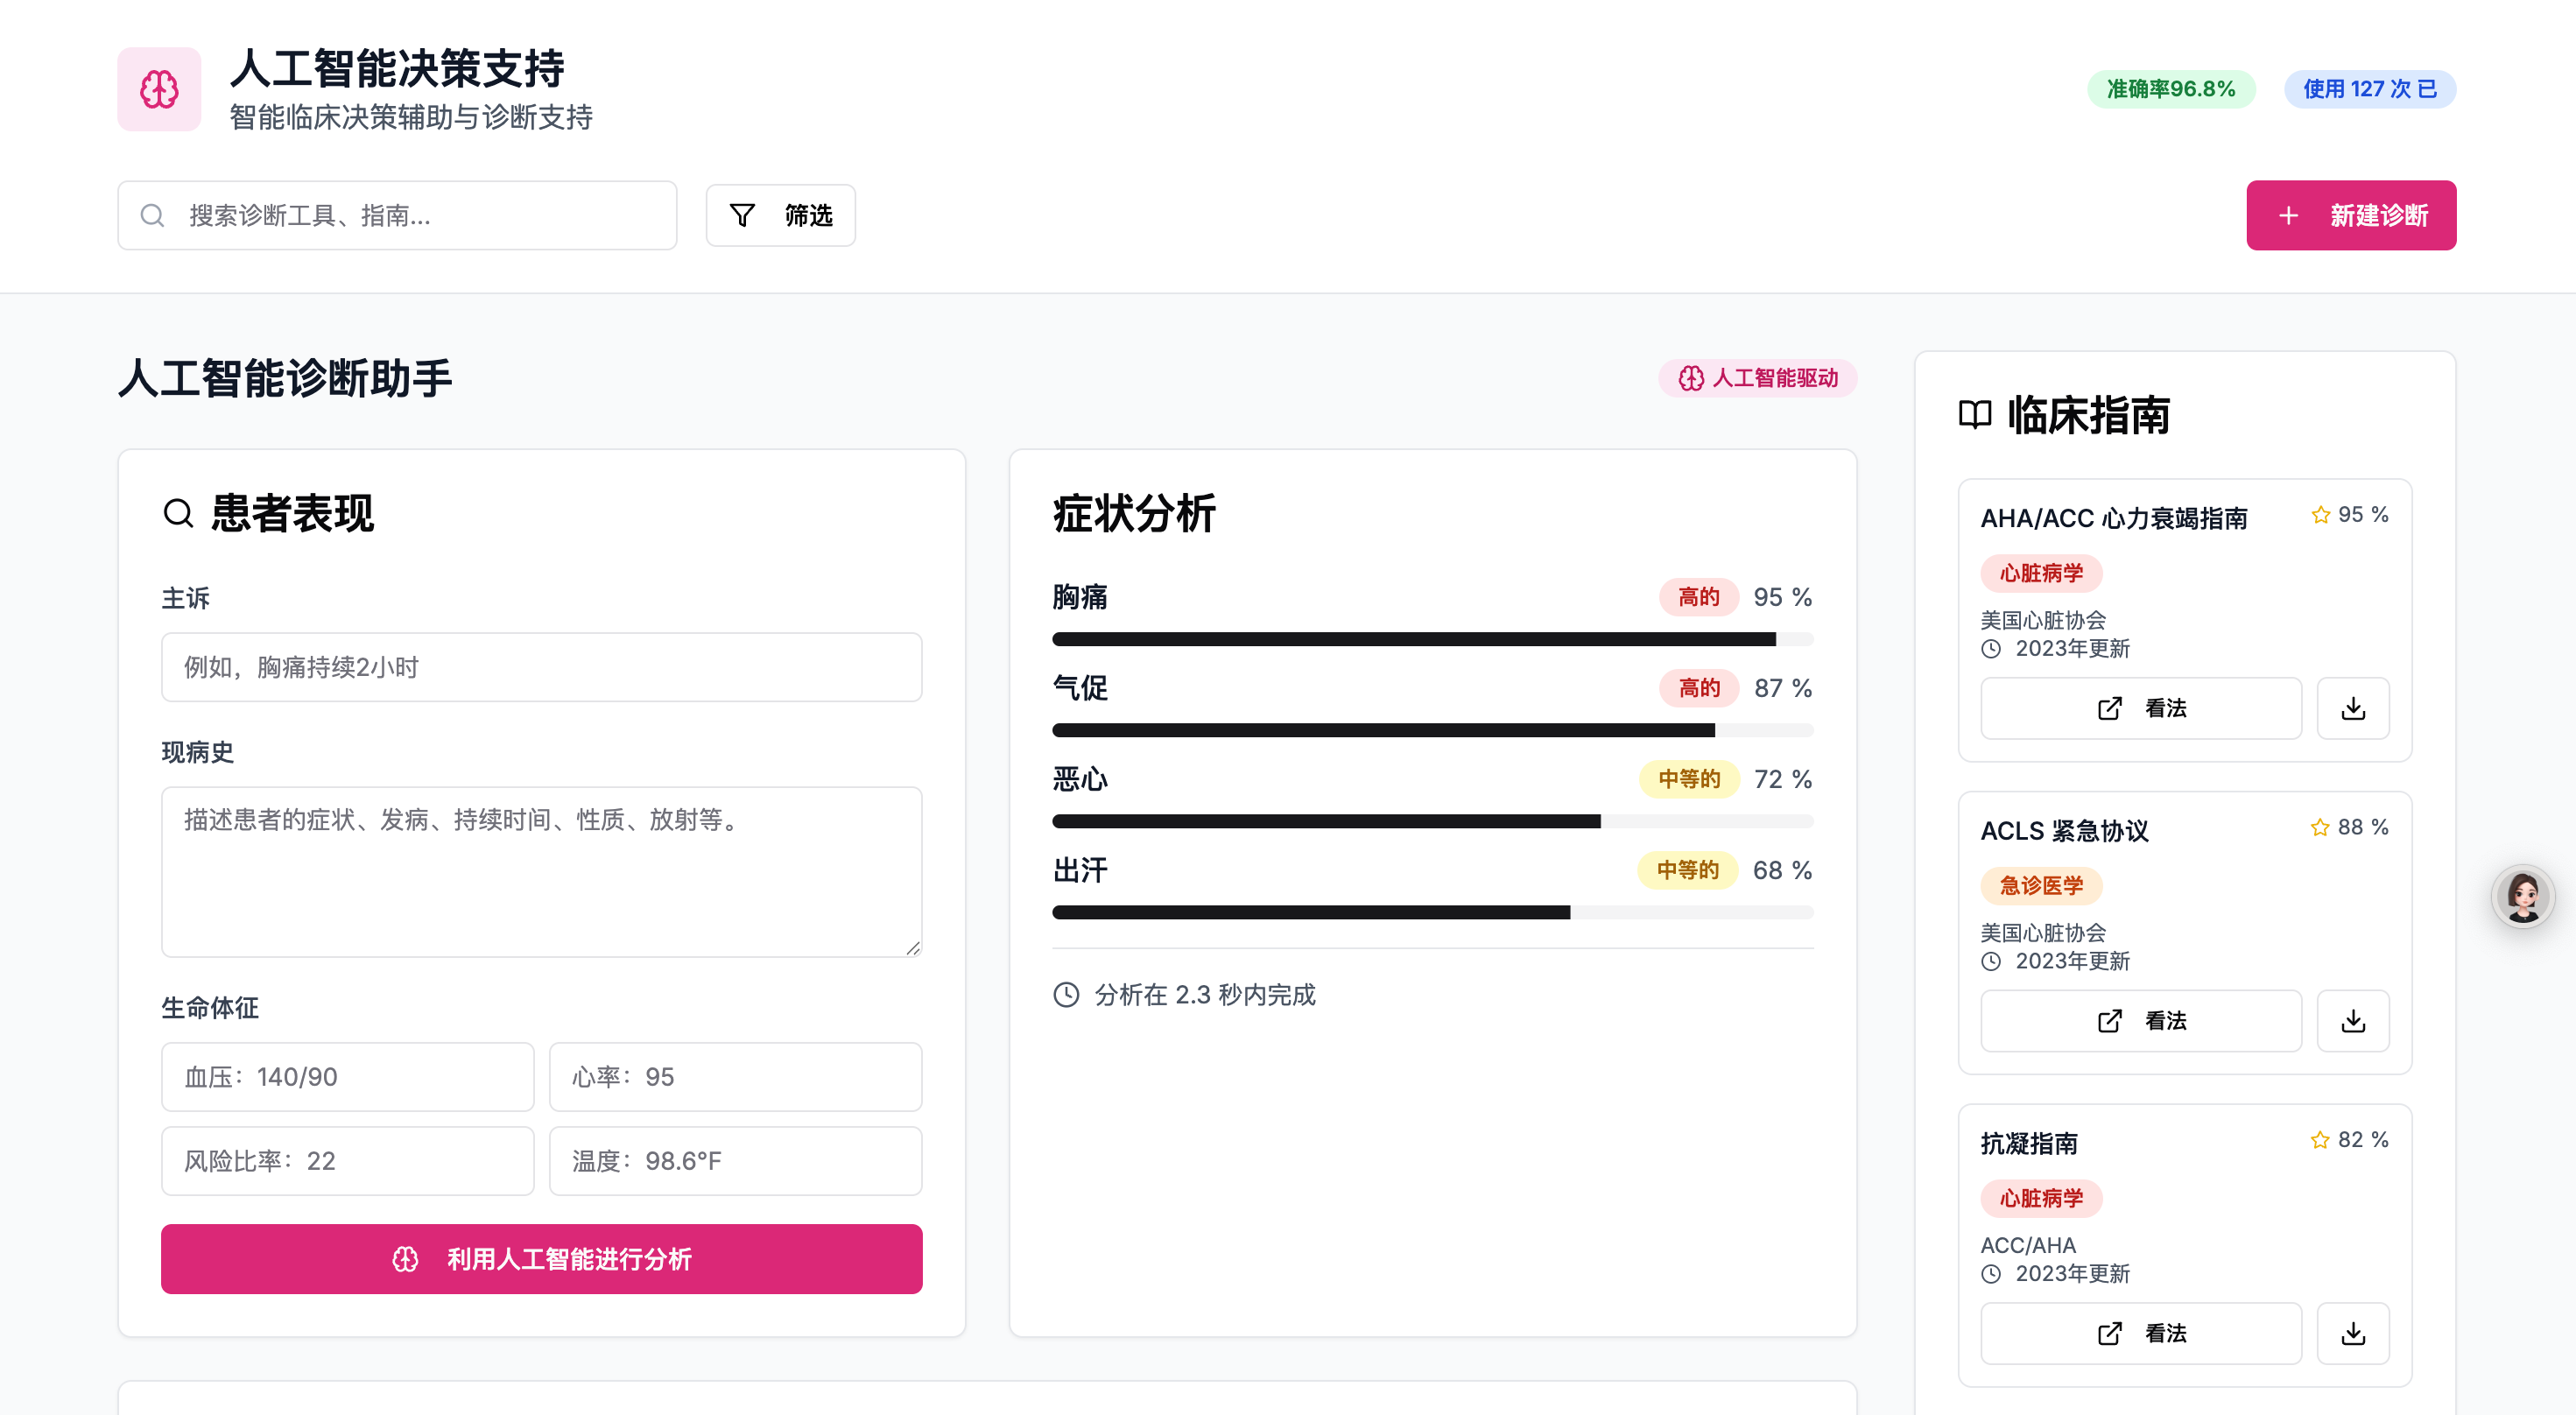
Task: Click the 现病史 description textarea
Action: [541, 870]
